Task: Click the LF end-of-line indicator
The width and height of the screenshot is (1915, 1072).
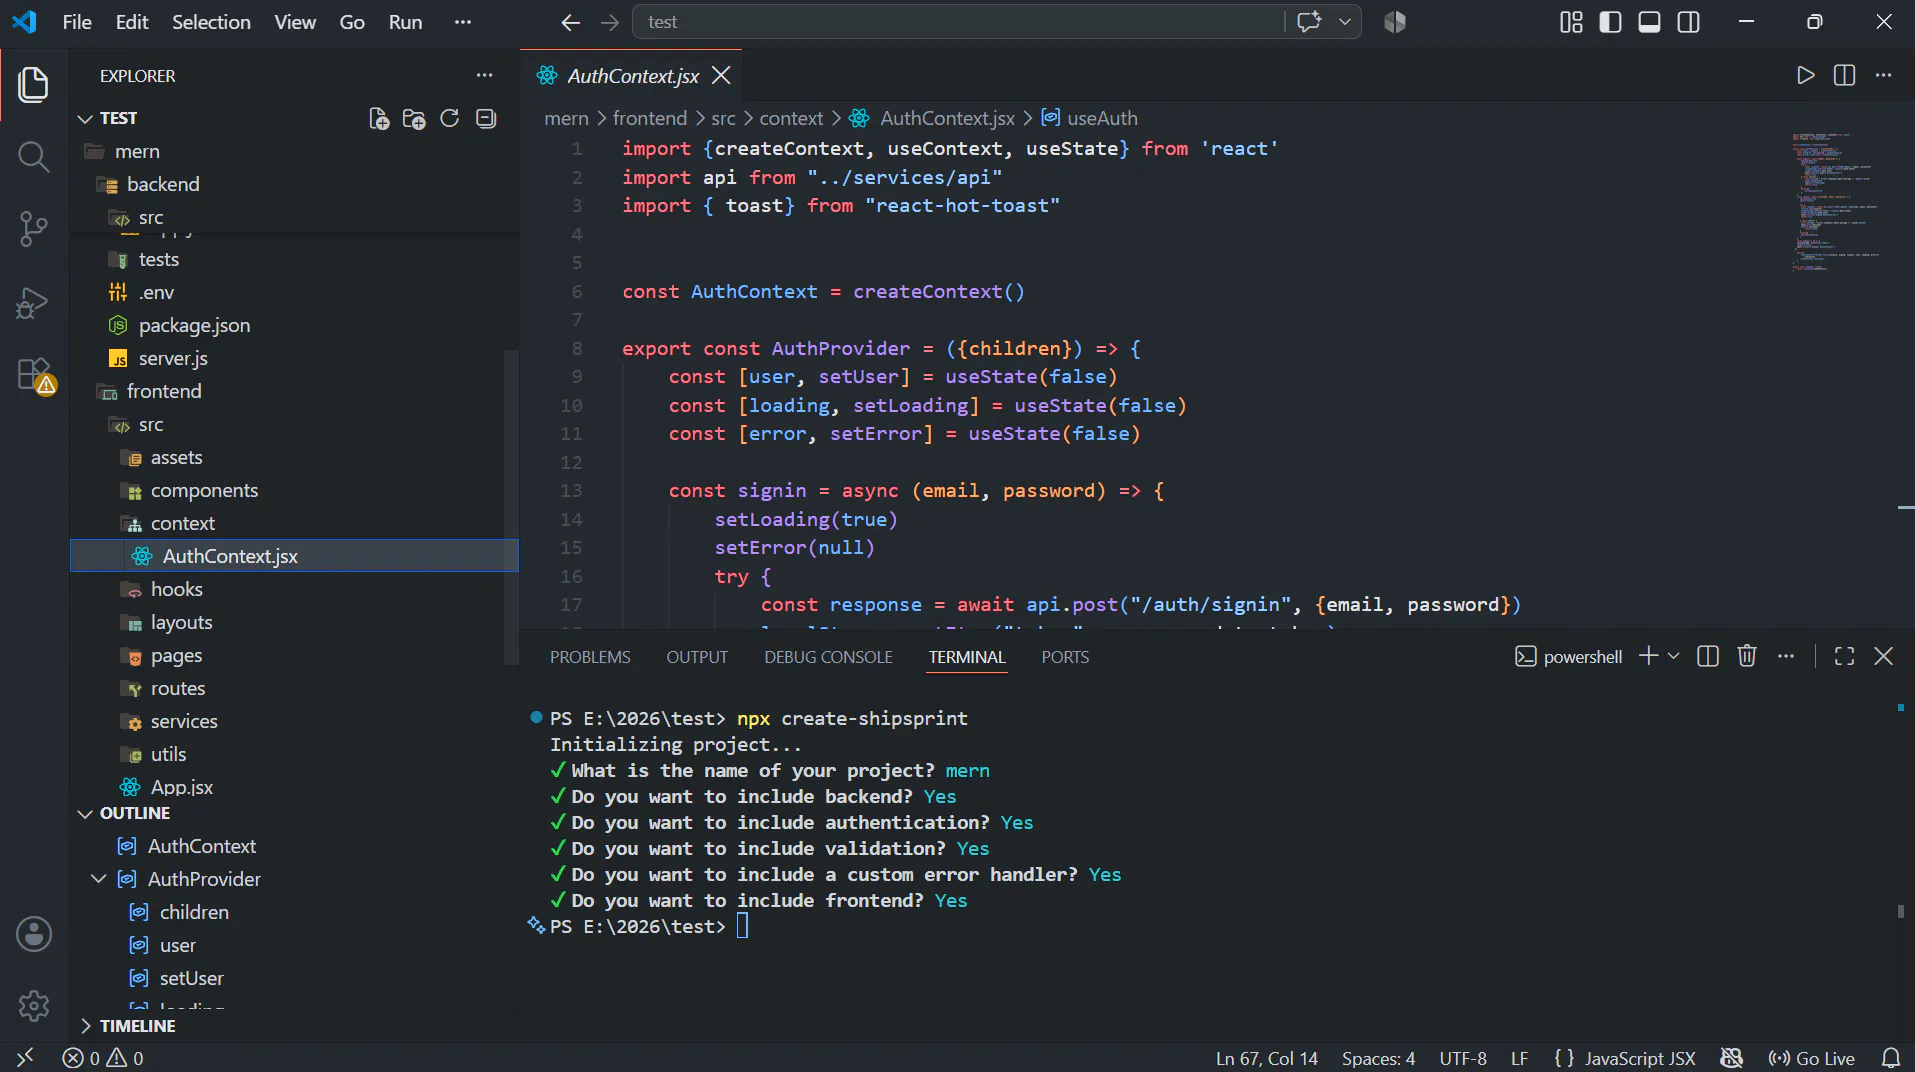Action: click(x=1519, y=1058)
